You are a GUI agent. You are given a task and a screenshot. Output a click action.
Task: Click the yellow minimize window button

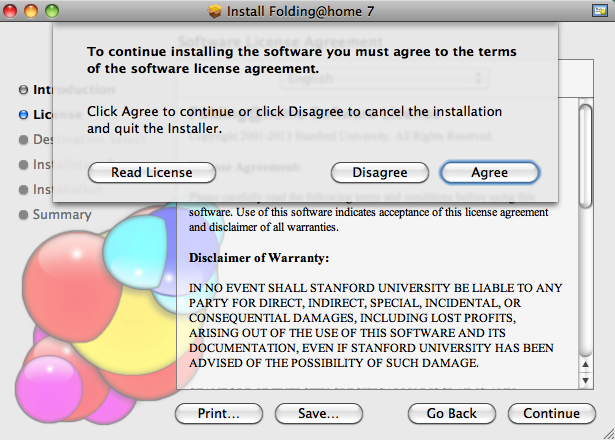point(32,11)
